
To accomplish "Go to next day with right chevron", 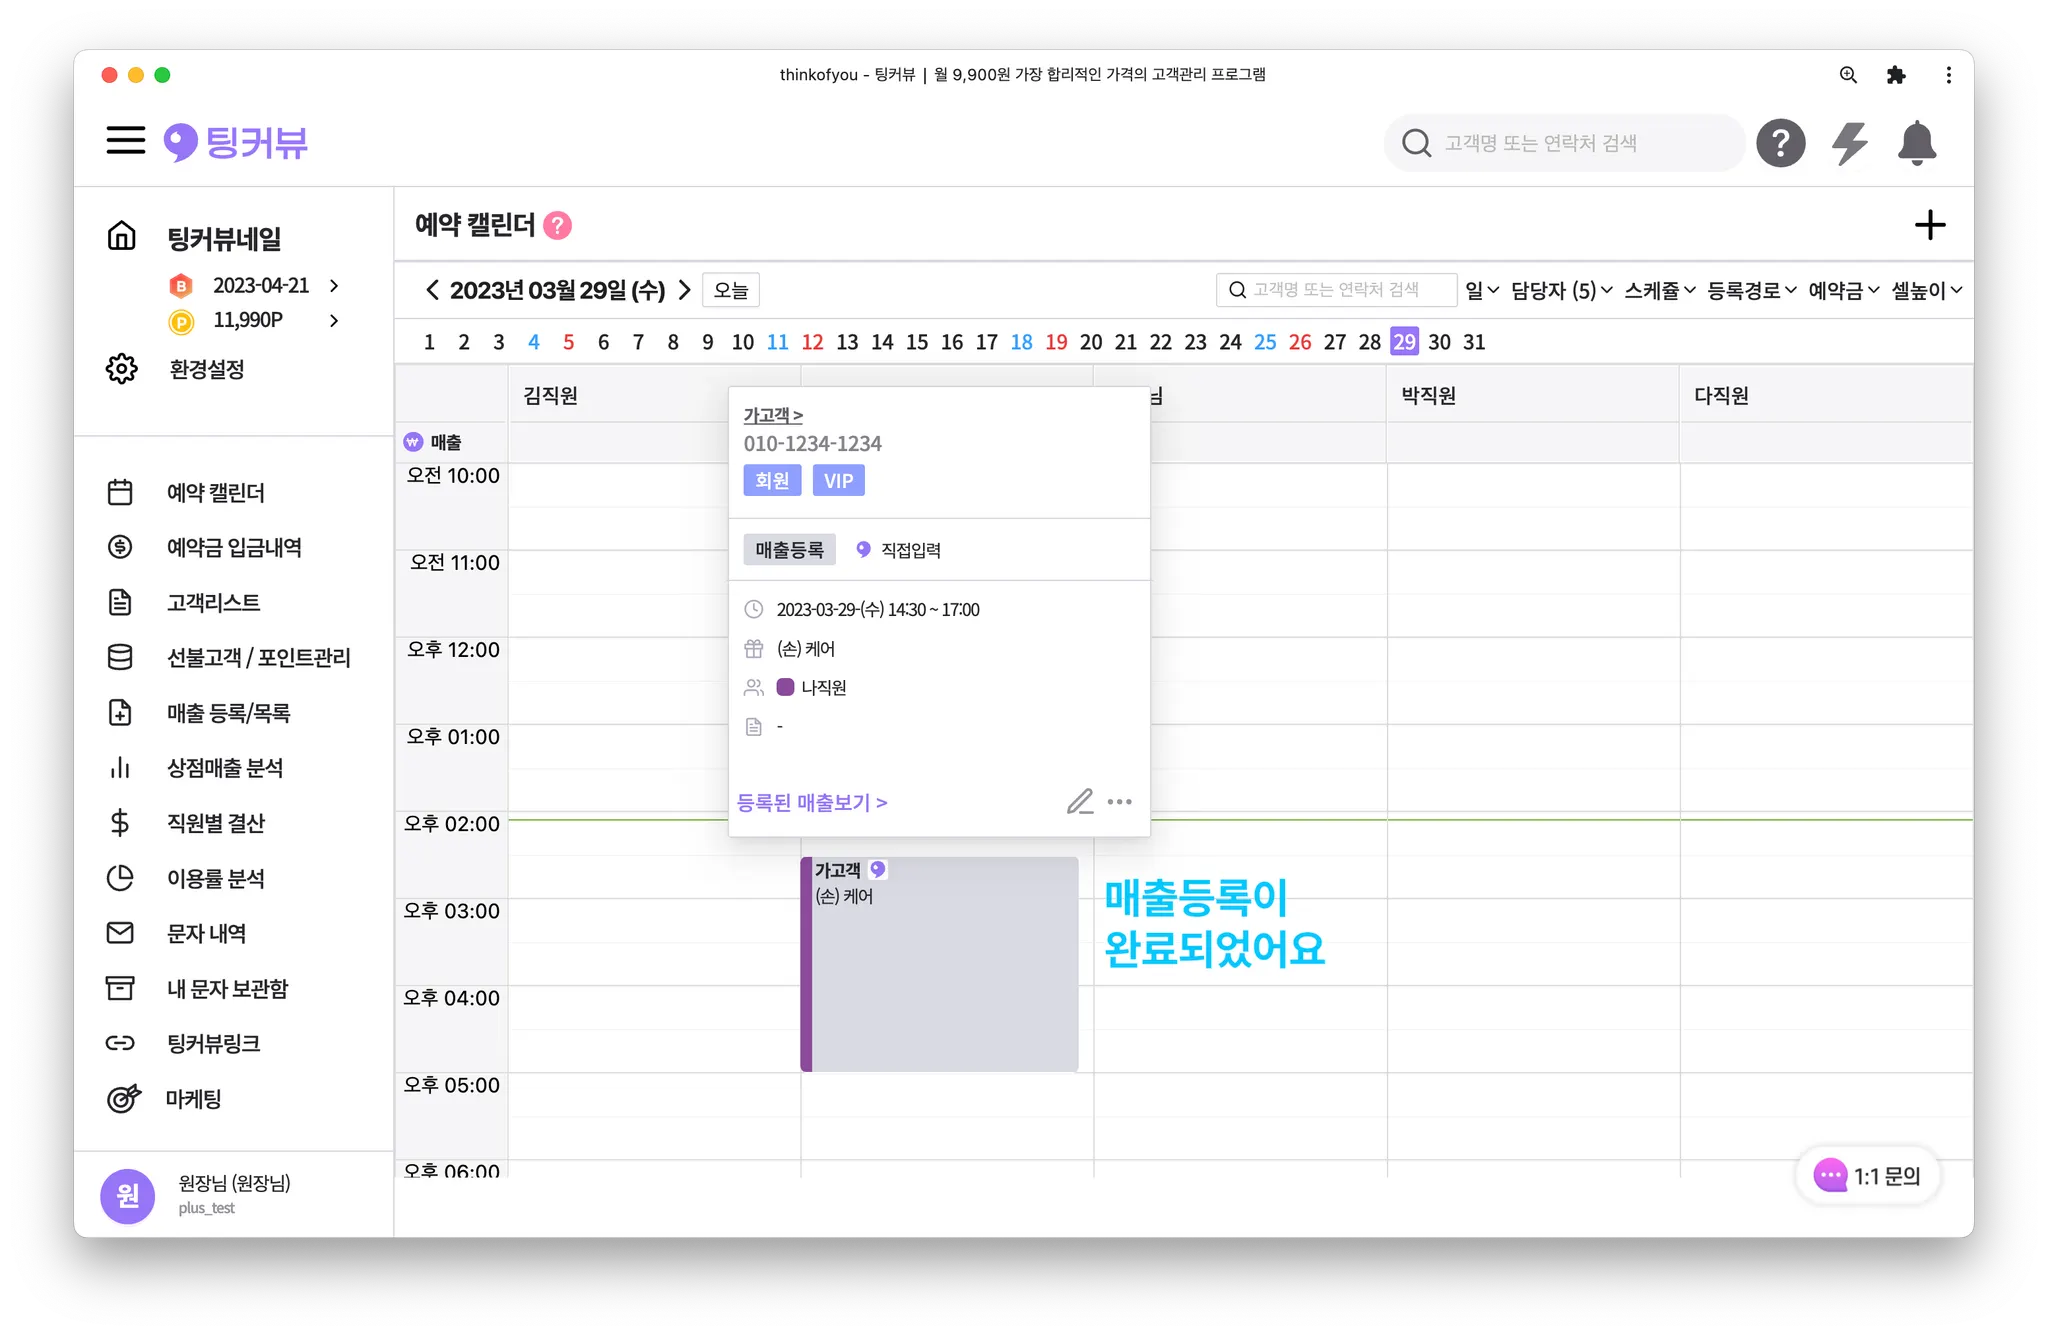I will pos(685,290).
